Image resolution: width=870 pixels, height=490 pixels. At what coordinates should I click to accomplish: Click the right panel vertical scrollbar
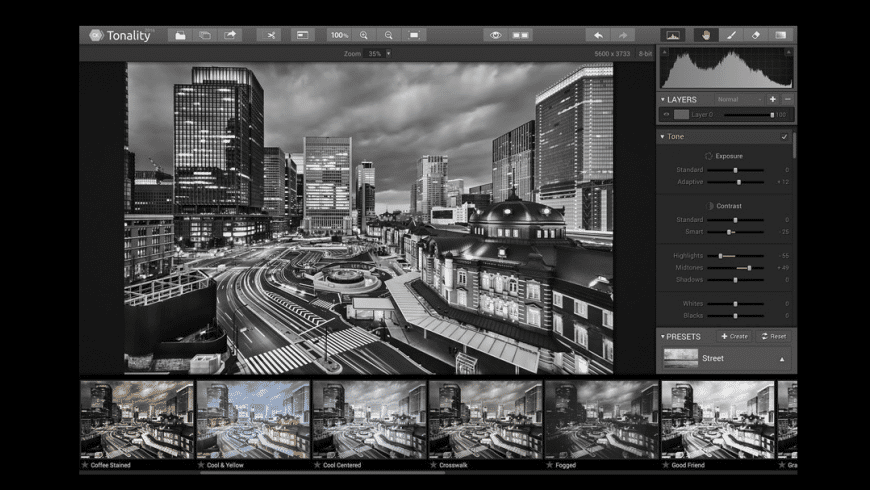795,145
